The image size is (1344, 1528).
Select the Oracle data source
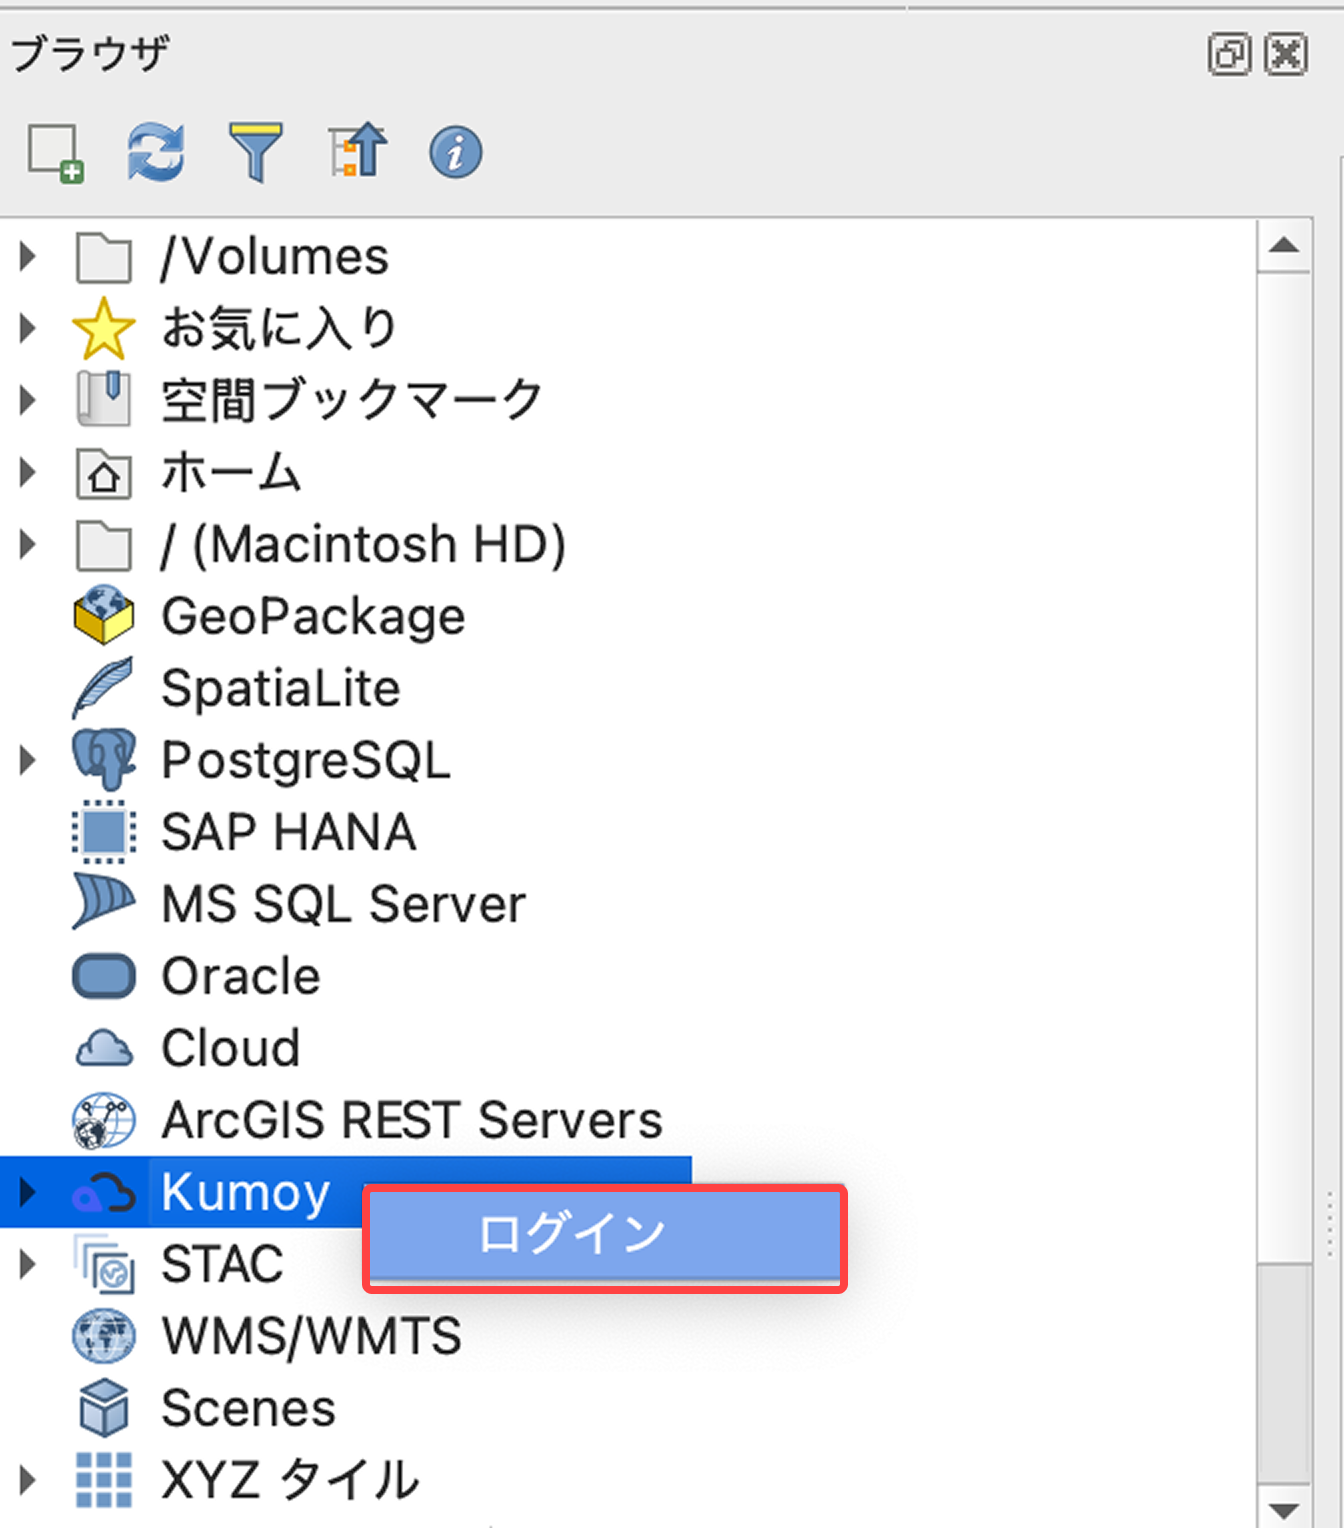click(240, 976)
